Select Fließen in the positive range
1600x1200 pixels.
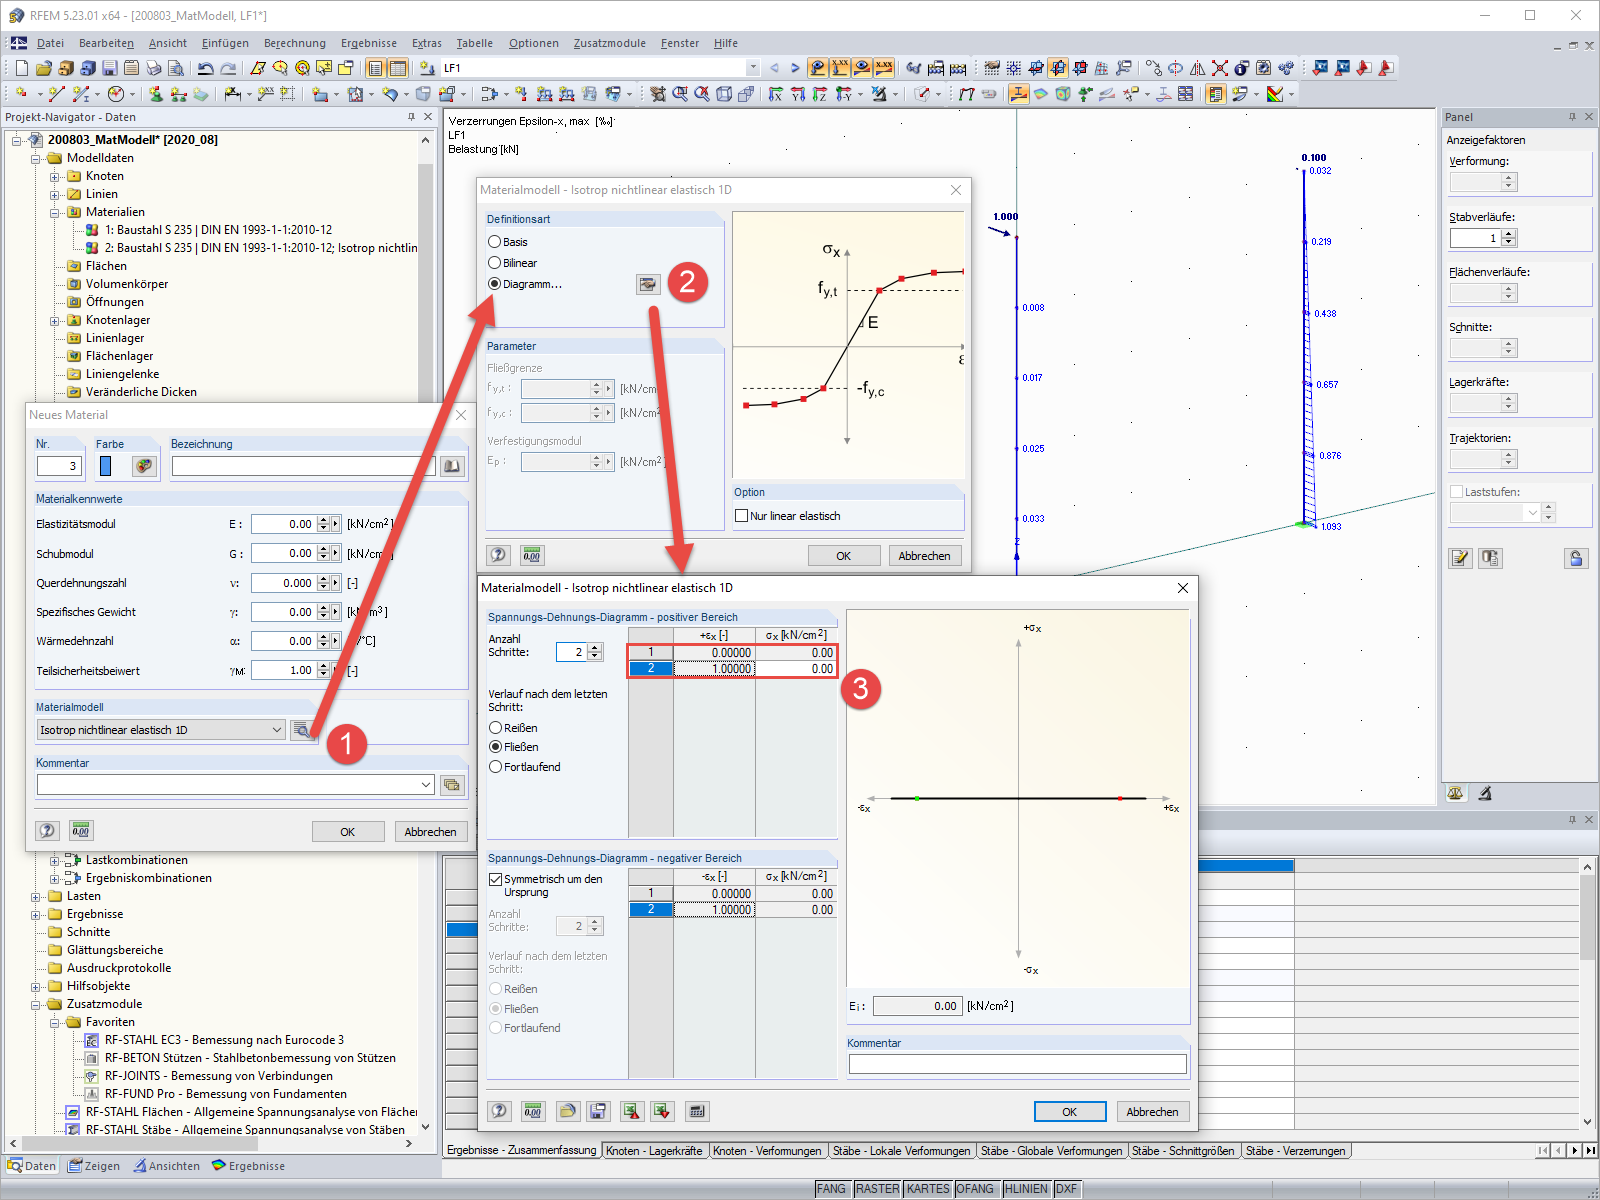(495, 747)
